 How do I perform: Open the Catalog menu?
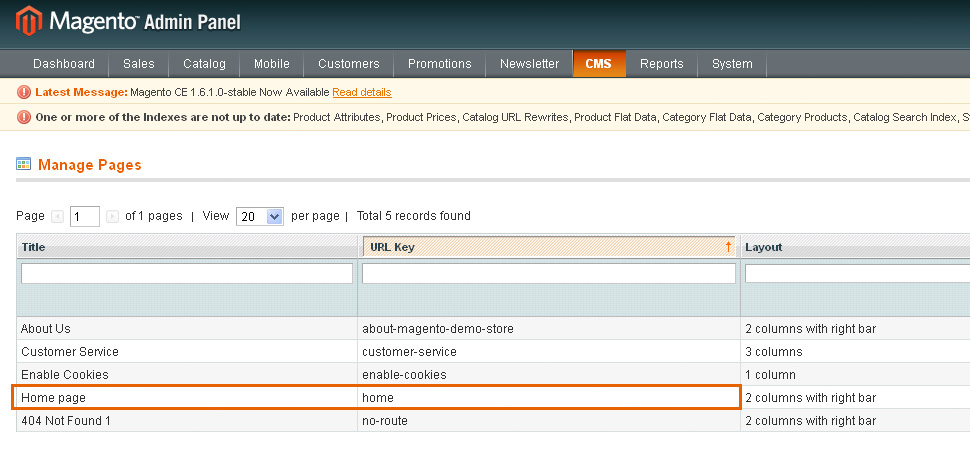tap(204, 64)
